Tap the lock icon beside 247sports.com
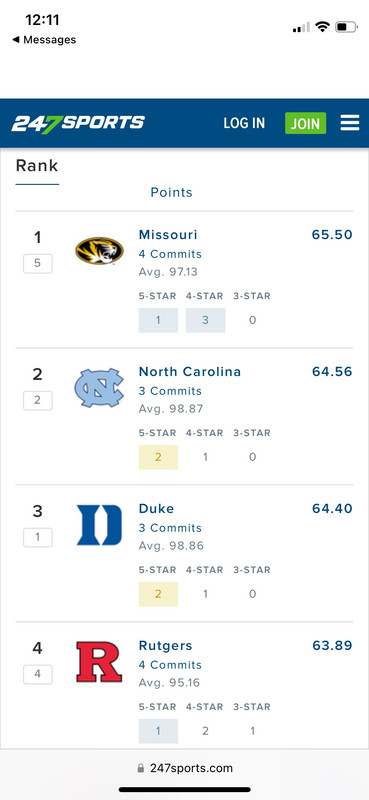 coord(141,768)
